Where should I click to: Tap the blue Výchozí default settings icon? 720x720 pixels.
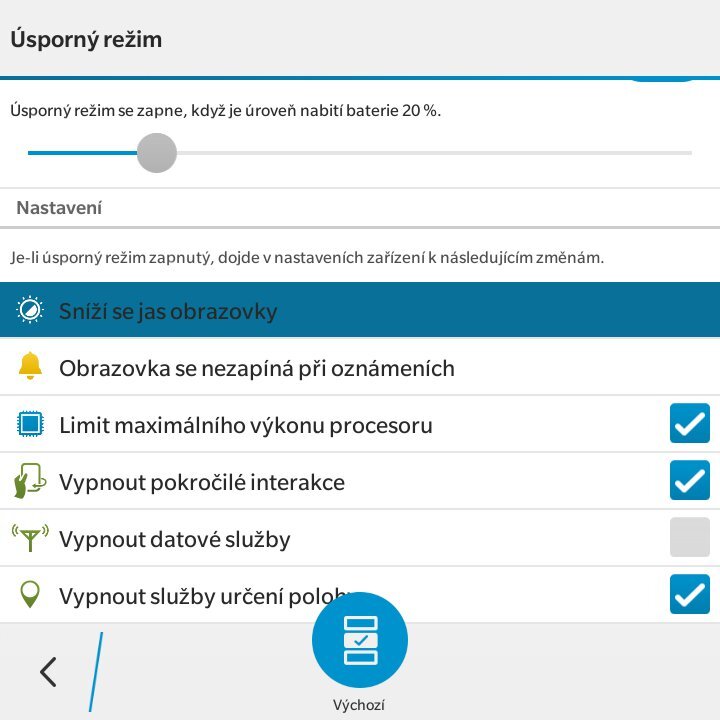pos(360,639)
